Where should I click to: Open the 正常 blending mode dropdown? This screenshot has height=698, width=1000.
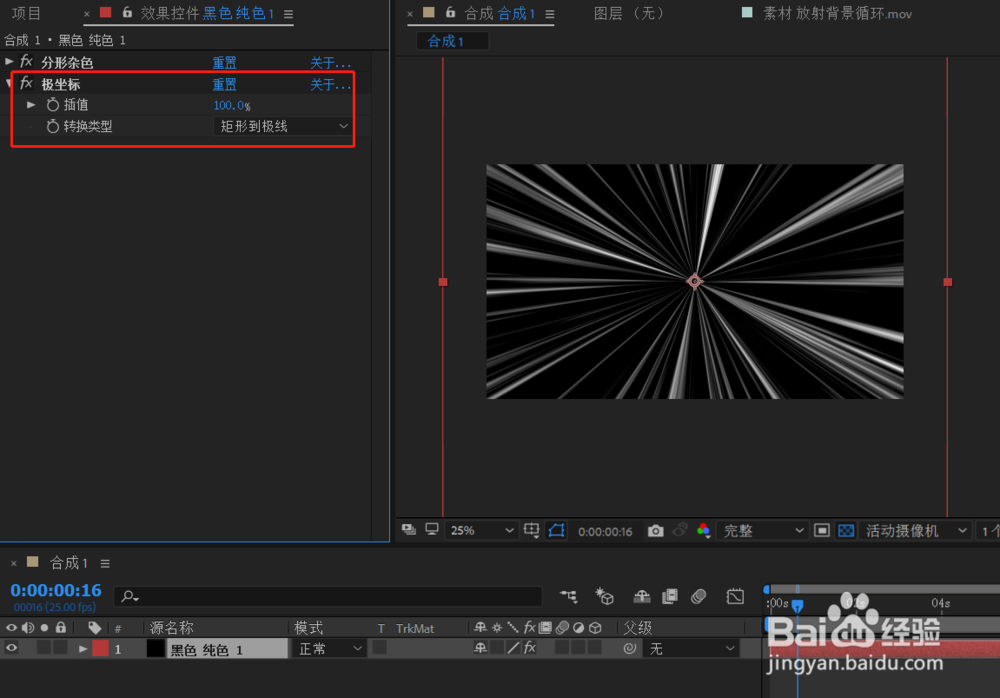coord(329,649)
